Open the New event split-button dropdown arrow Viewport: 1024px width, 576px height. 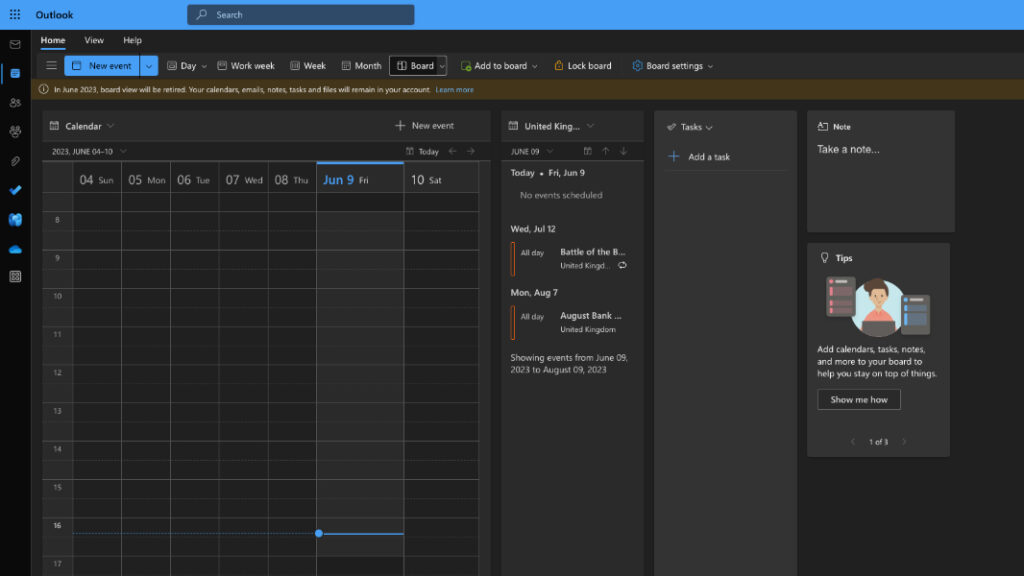(147, 65)
